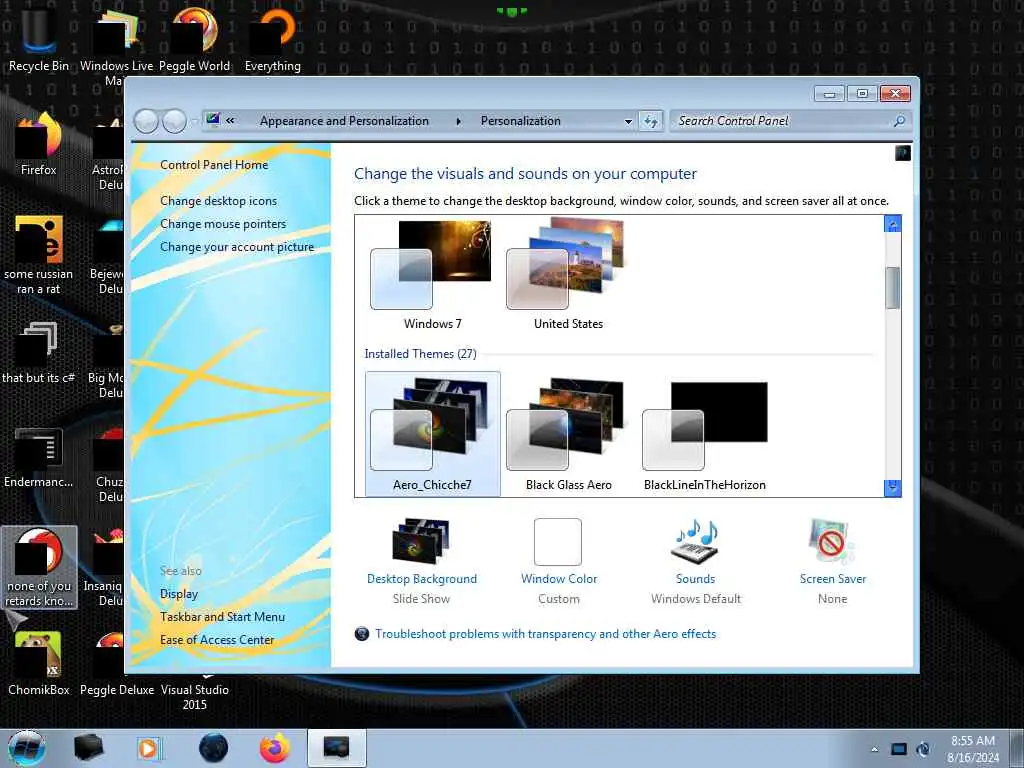This screenshot has width=1024, height=768.
Task: Open the Sounds settings icon
Action: coord(696,560)
